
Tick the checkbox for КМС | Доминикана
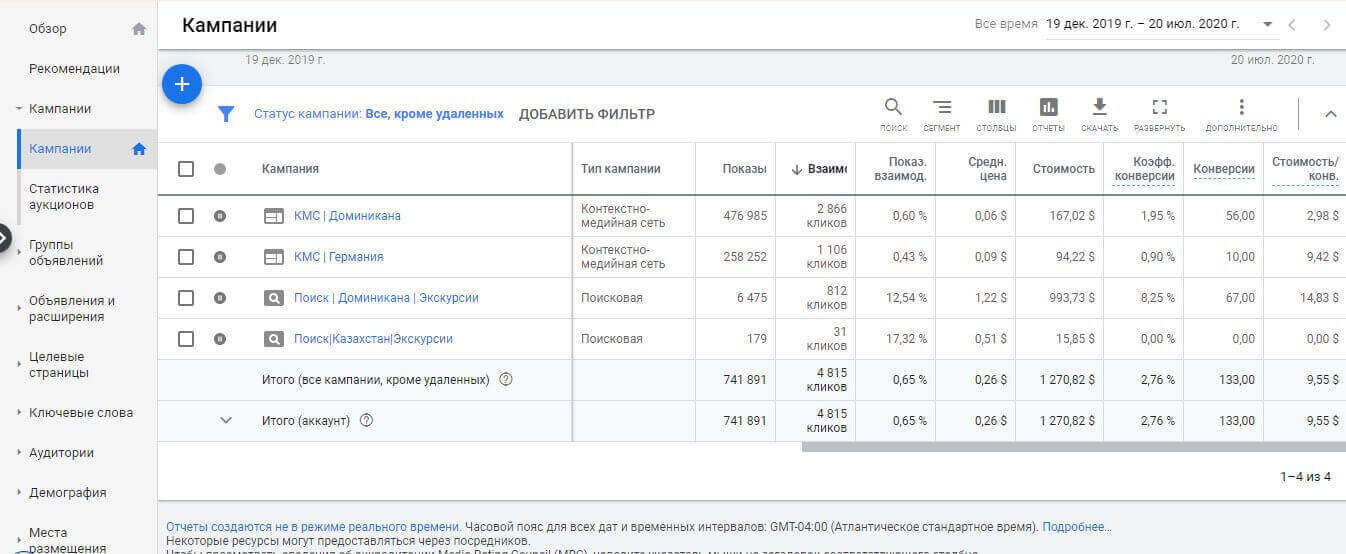pyautogui.click(x=186, y=216)
